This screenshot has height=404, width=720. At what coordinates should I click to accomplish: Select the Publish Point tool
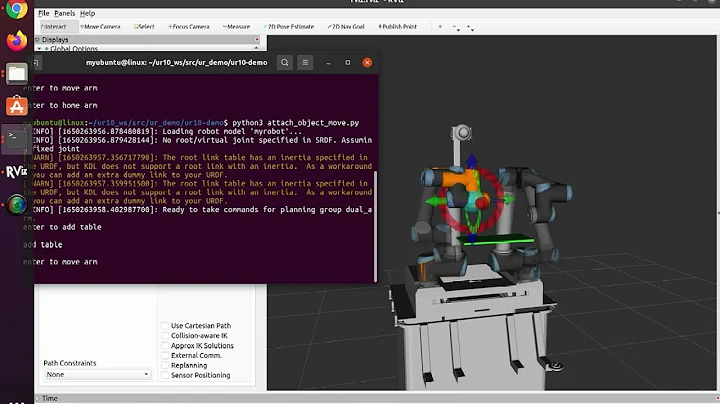398,27
